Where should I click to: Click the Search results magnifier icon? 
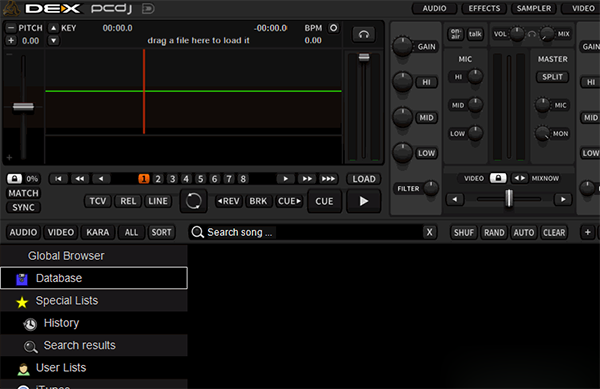click(x=31, y=347)
